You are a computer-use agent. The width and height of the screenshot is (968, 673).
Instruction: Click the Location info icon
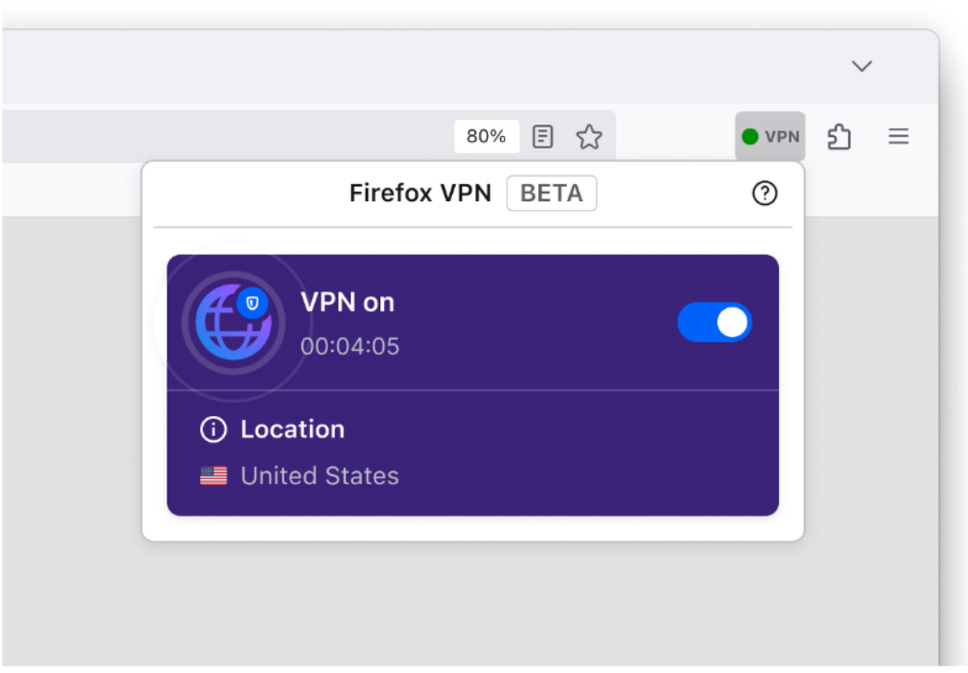(213, 430)
